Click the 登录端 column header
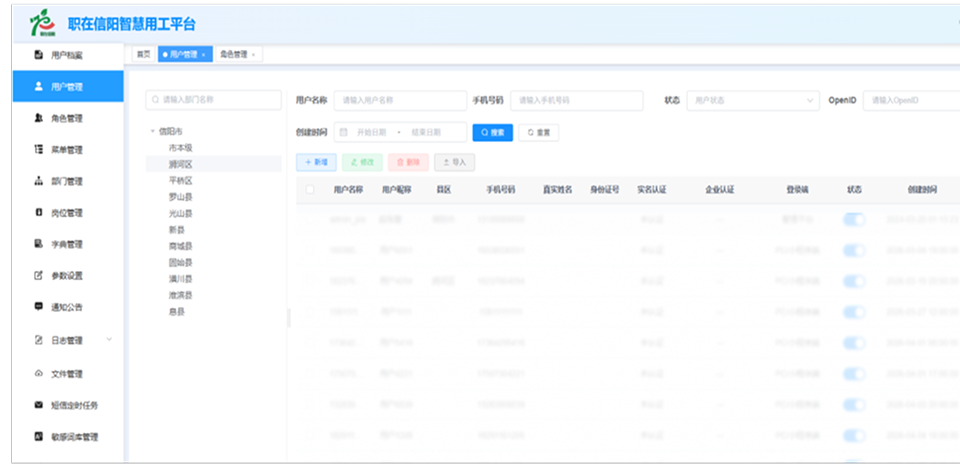Image resolution: width=960 pixels, height=464 pixels. 797,190
